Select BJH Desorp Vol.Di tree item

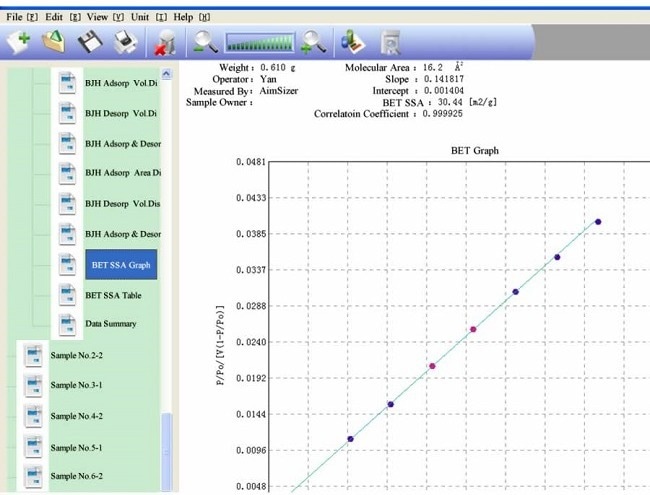[x=121, y=113]
